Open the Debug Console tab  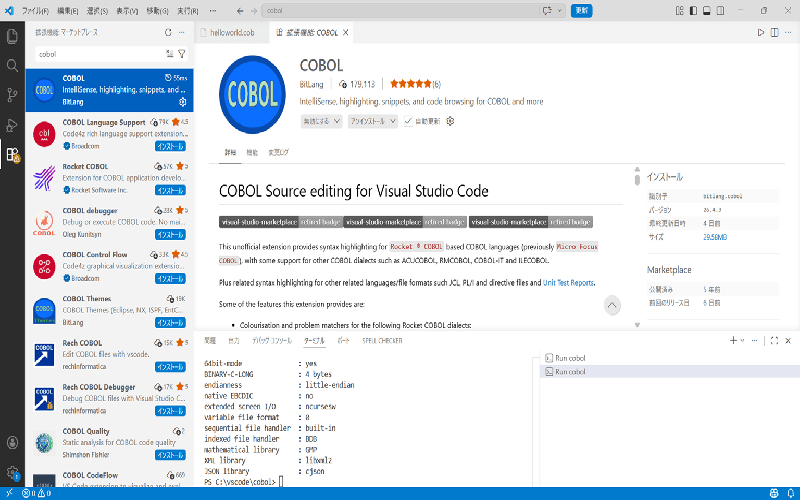coord(272,340)
